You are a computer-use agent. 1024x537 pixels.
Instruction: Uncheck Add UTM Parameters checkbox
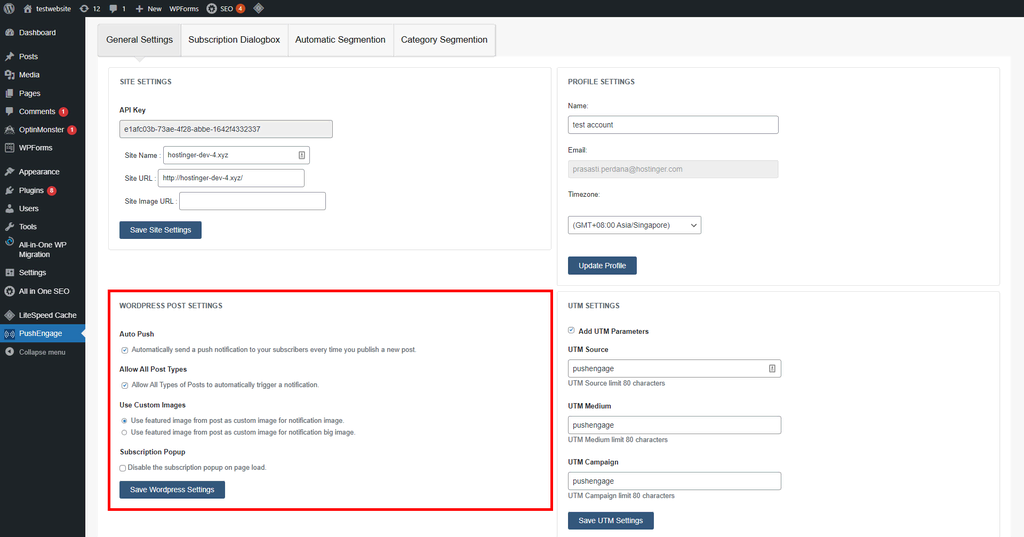pos(571,331)
